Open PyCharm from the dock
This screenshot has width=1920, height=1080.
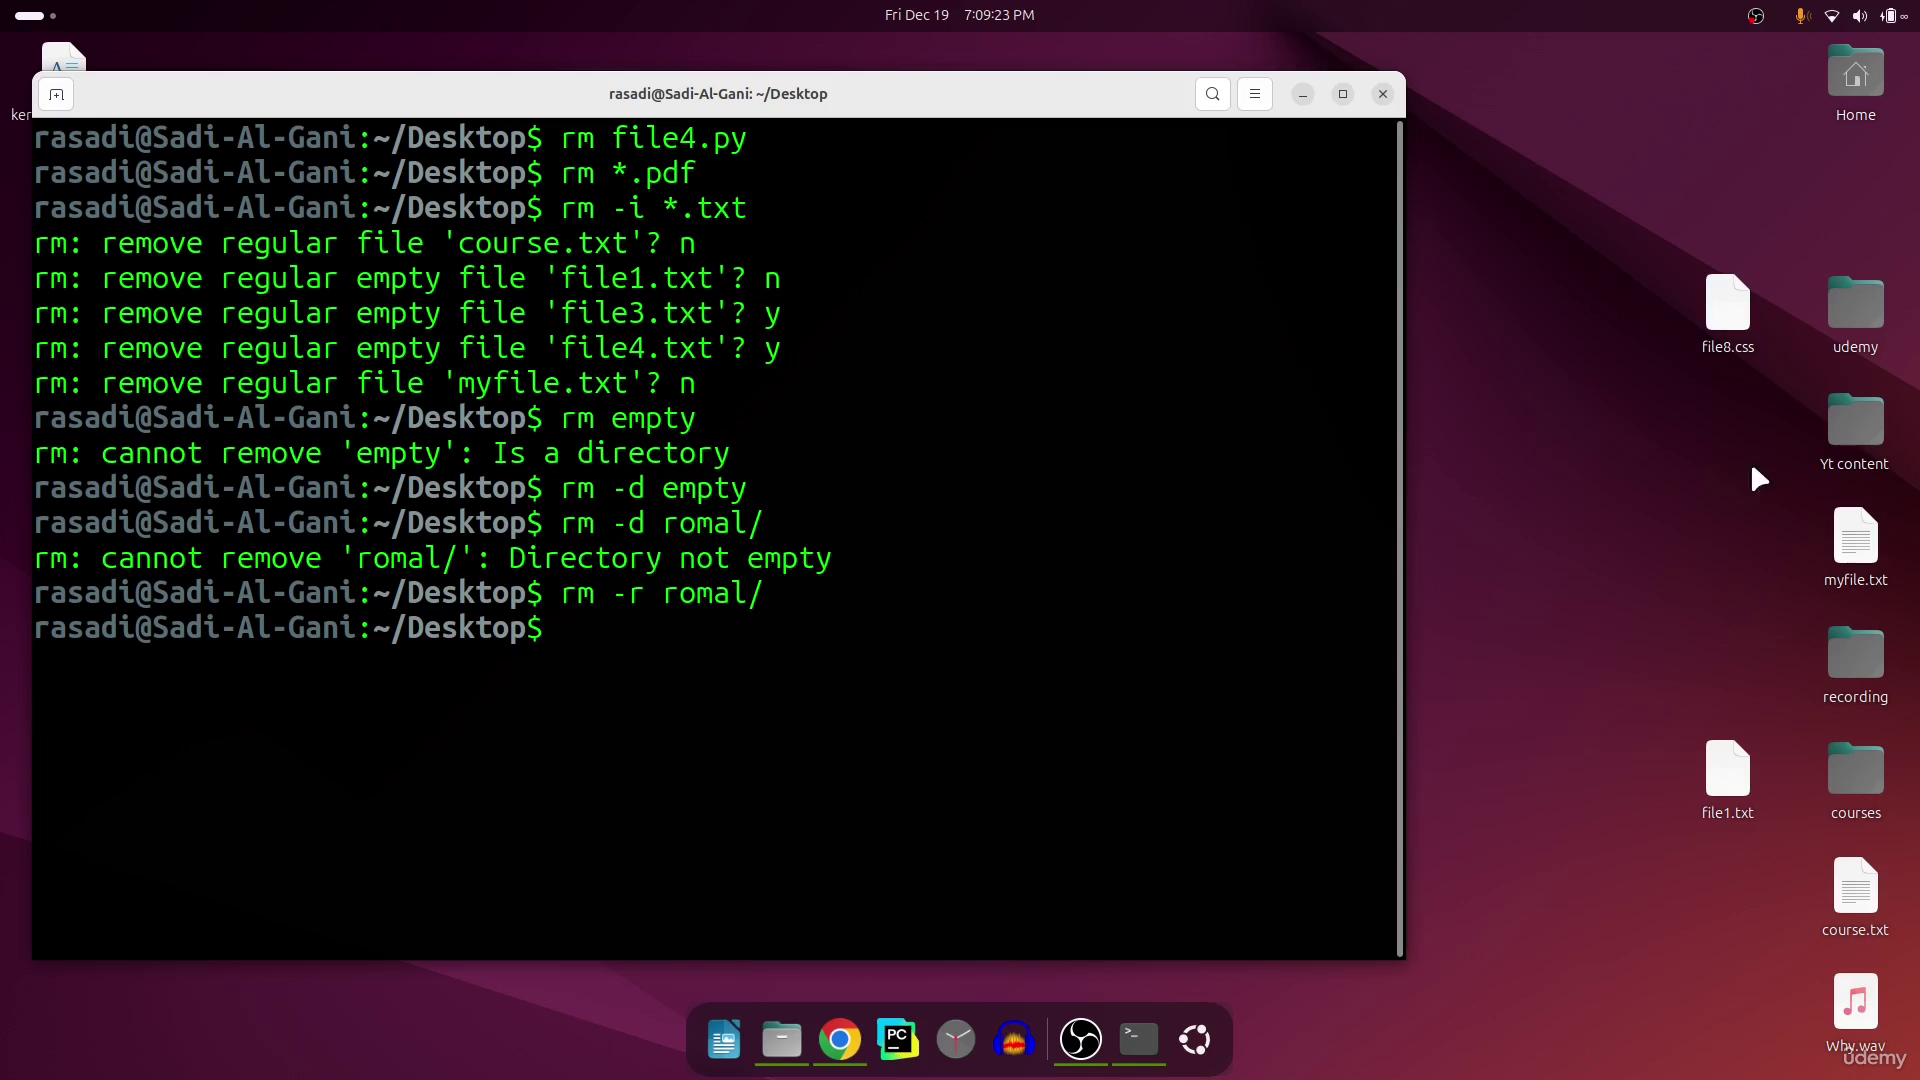point(898,1040)
